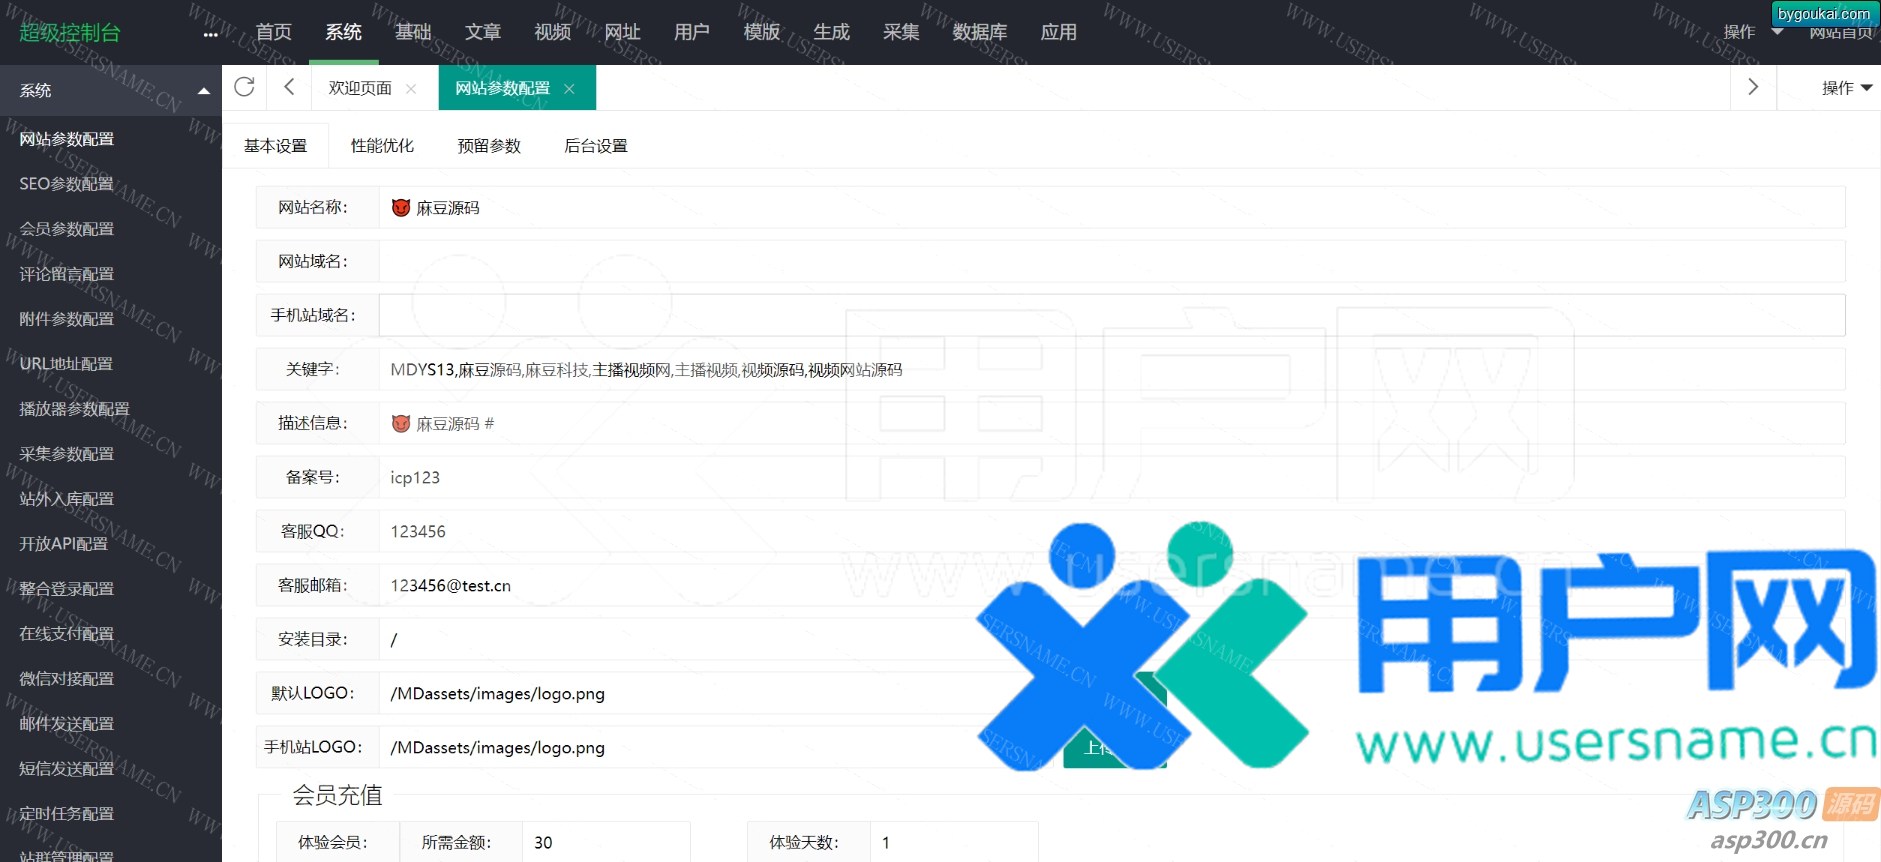Viewport: 1881px width, 862px height.
Task: Open 在线支付配置 in the sidebar
Action: pos(66,634)
